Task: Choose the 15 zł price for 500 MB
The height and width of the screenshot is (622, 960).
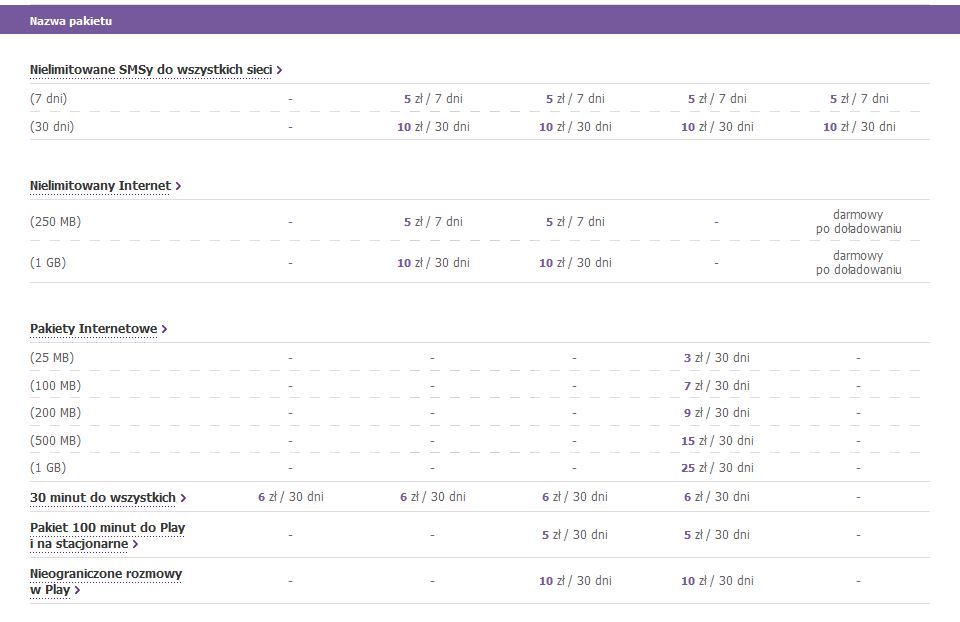Action: click(715, 441)
